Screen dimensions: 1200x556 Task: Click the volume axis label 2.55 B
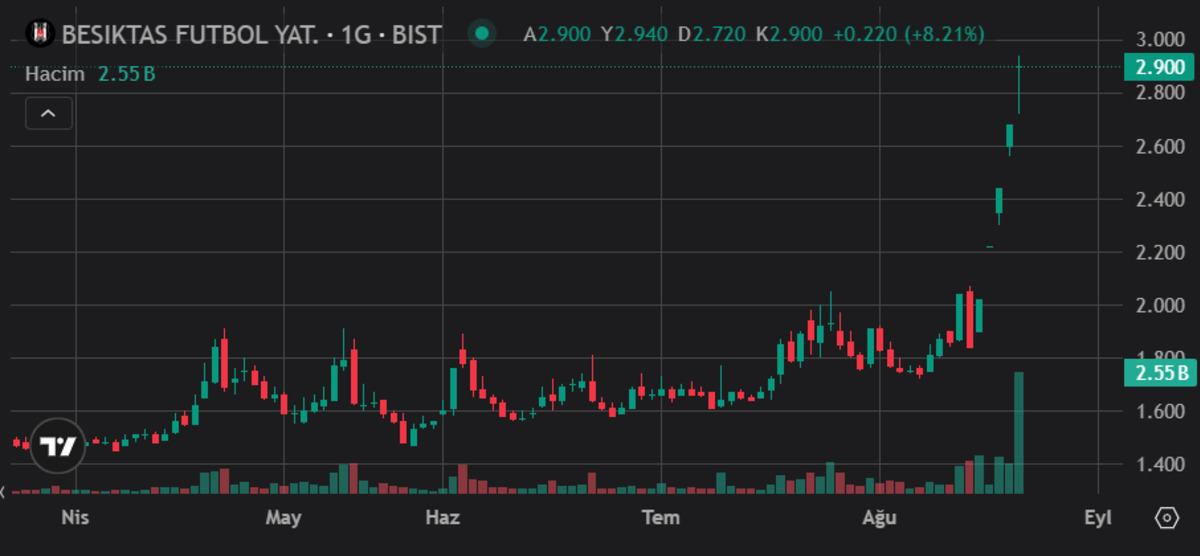pyautogui.click(x=1158, y=374)
